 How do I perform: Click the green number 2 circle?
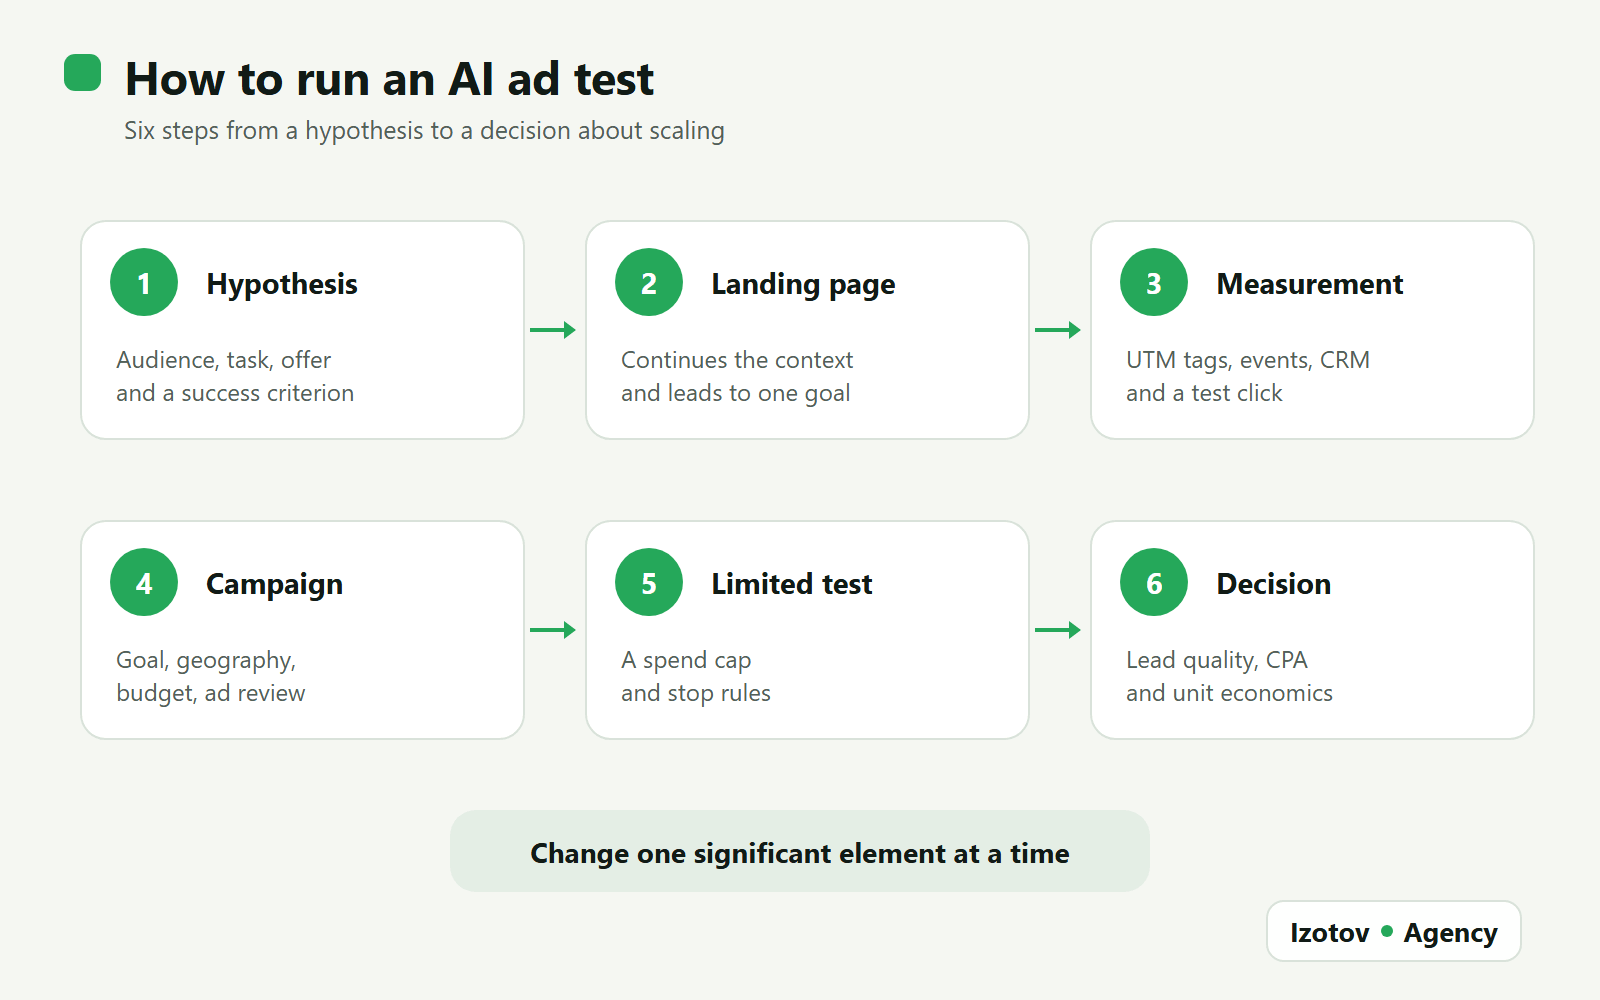[x=649, y=282]
